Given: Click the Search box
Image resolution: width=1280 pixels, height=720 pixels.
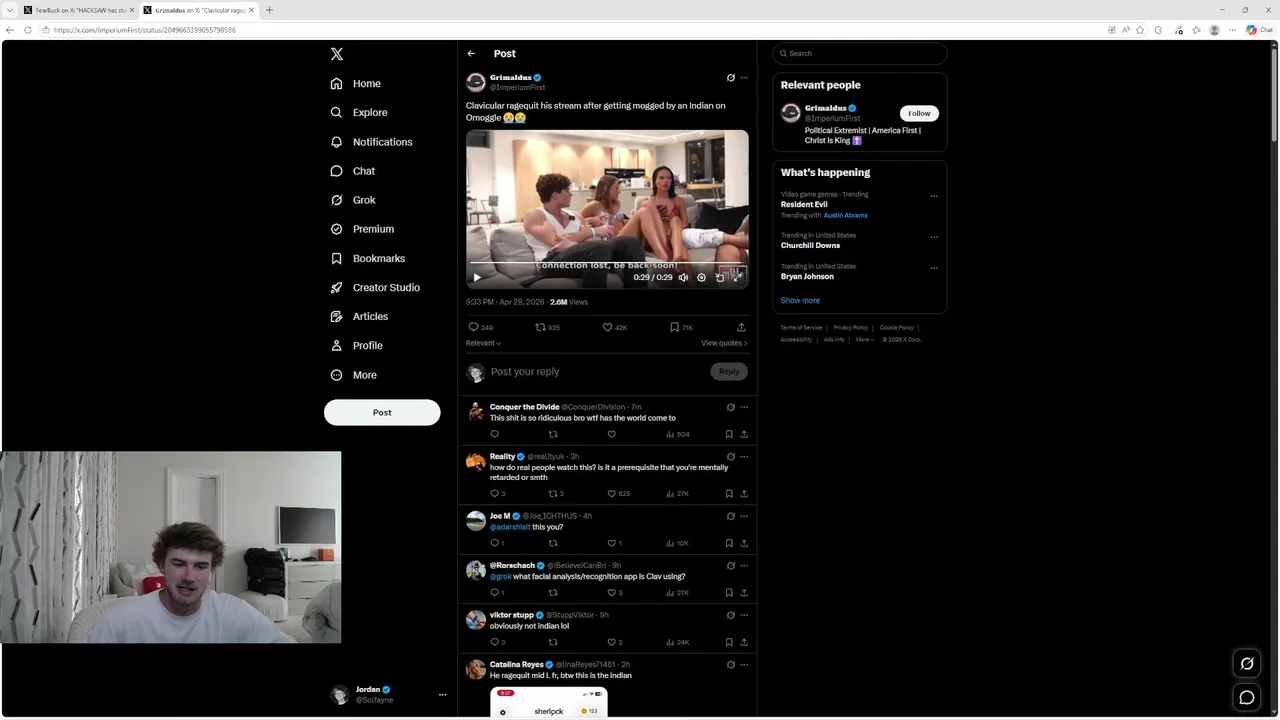Looking at the screenshot, I should pos(859,54).
